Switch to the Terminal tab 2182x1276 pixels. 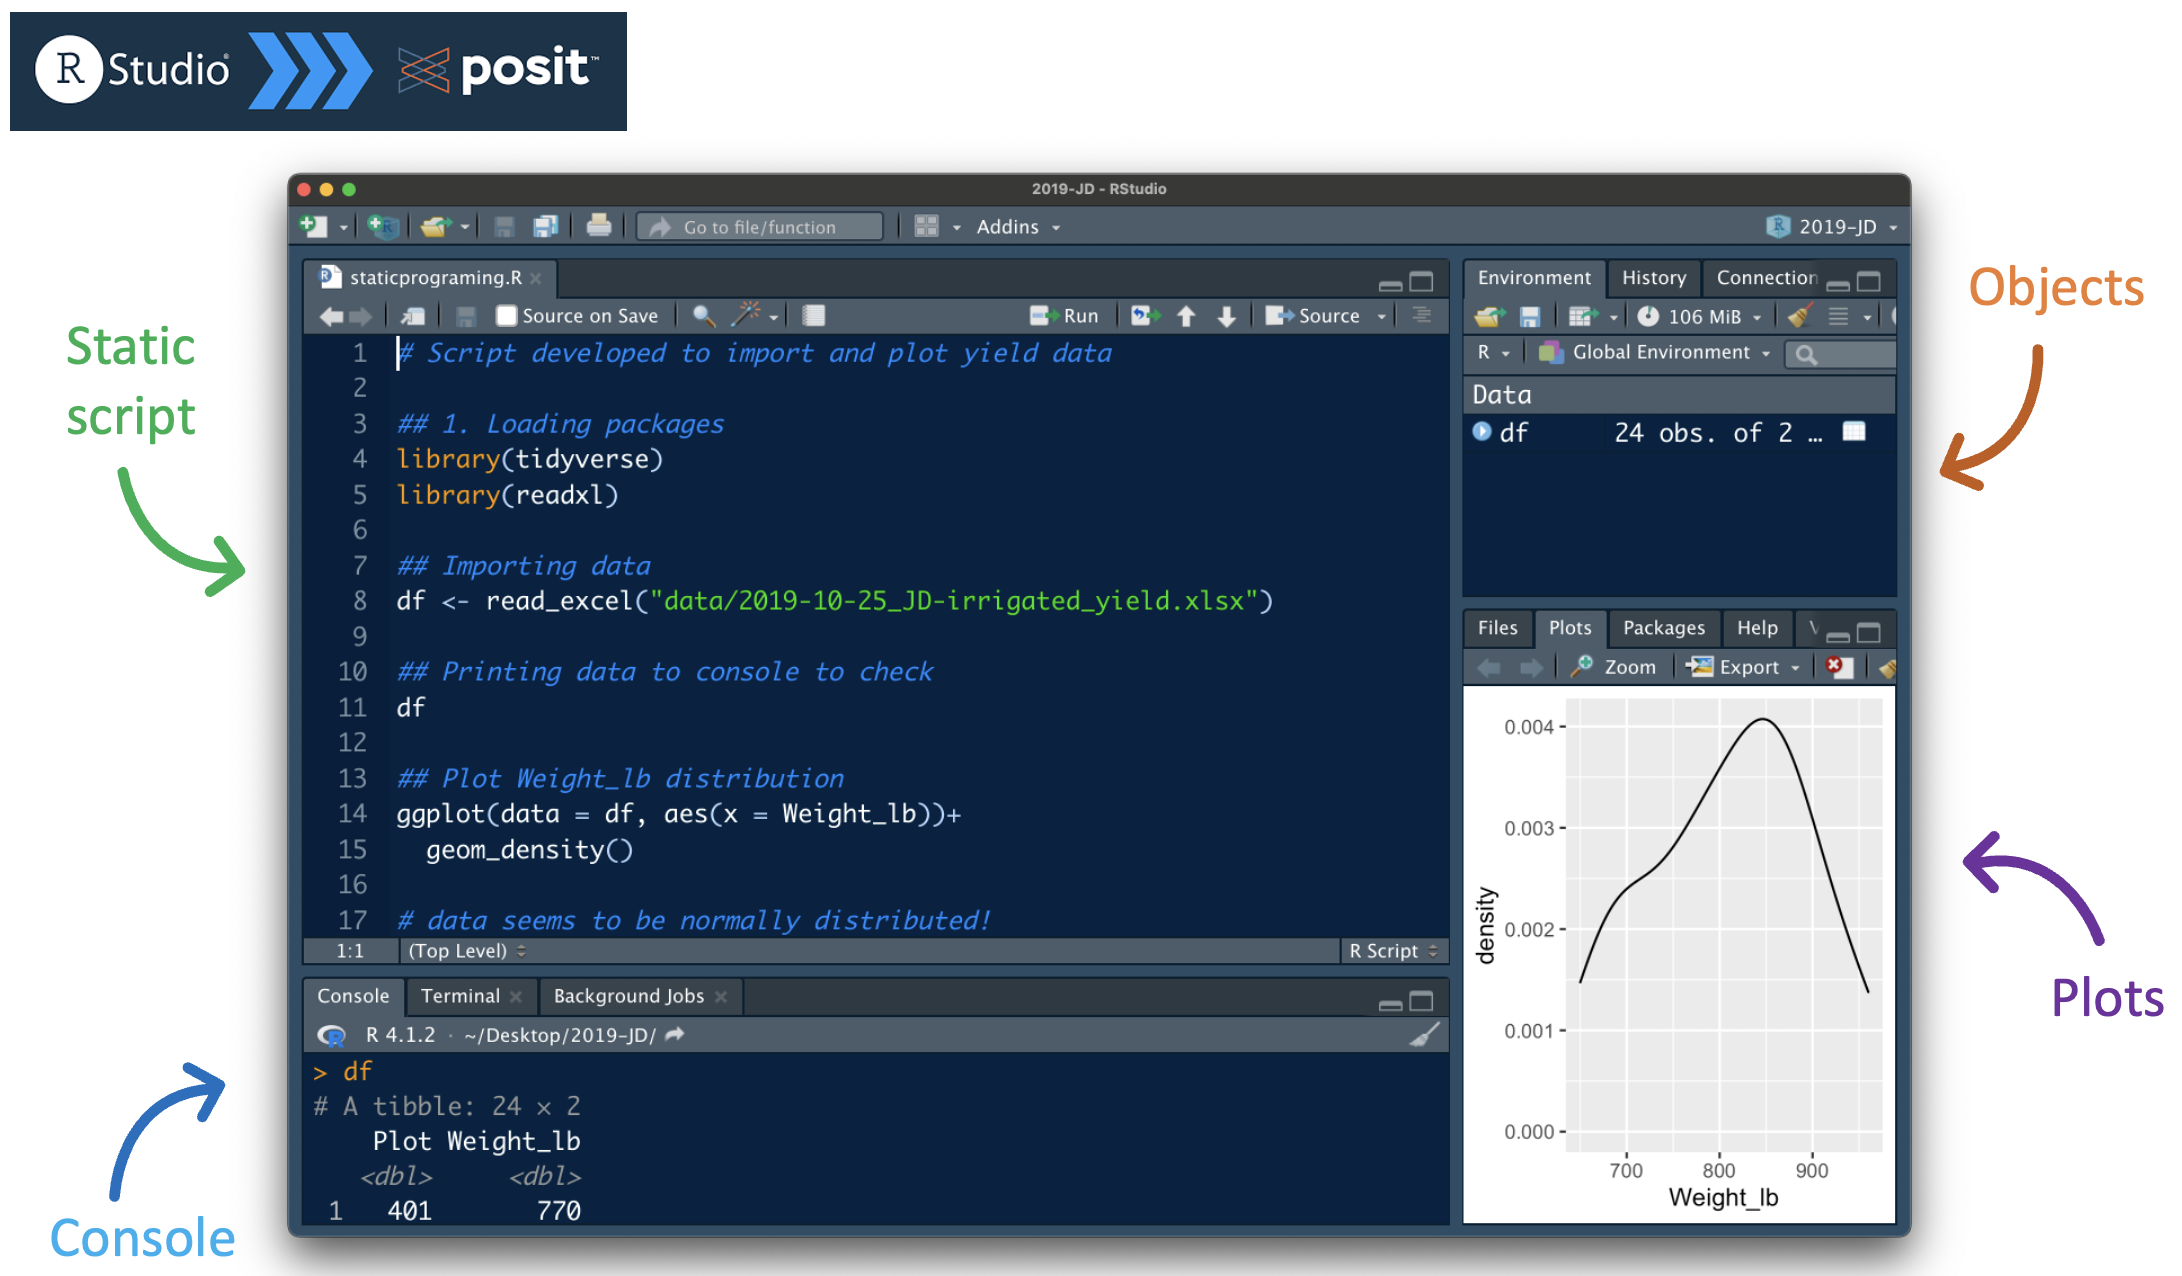460,996
